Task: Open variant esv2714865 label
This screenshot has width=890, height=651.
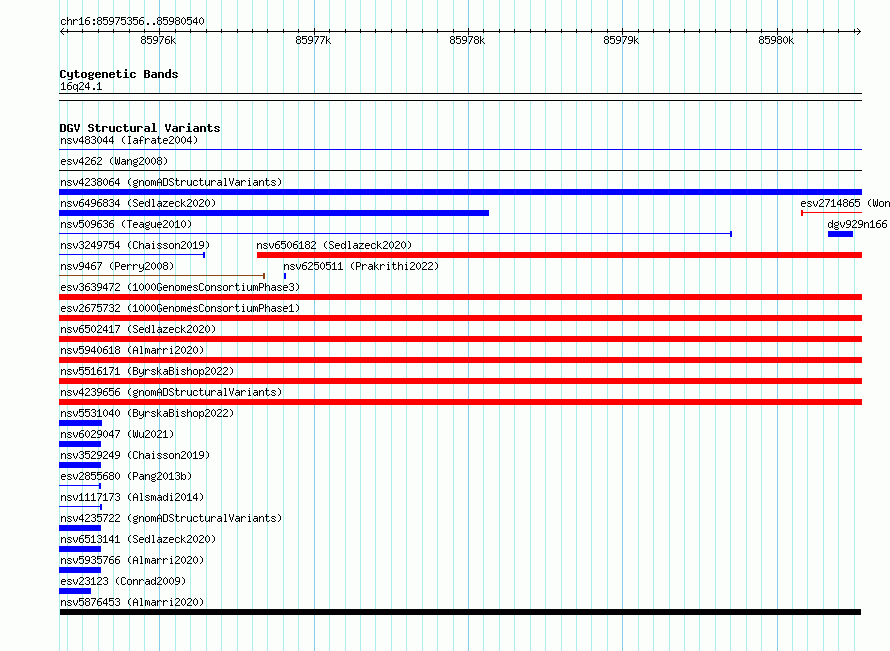Action: 845,203
